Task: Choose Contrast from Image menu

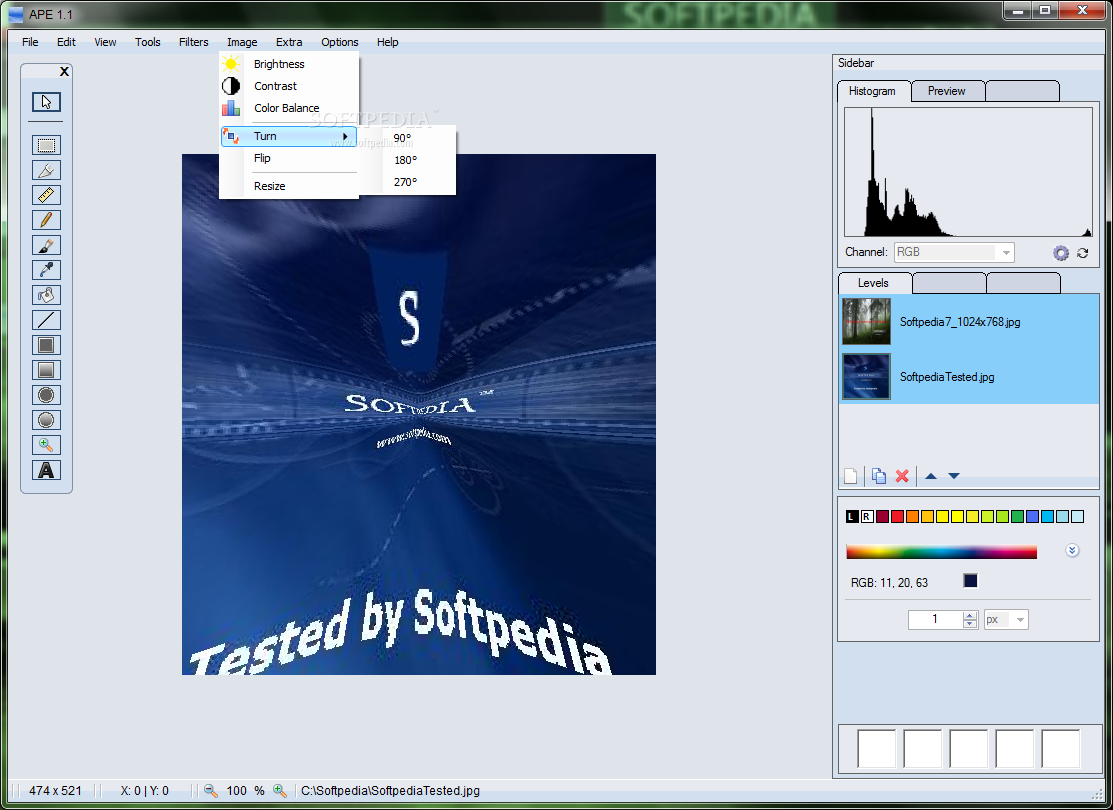Action: [x=289, y=86]
